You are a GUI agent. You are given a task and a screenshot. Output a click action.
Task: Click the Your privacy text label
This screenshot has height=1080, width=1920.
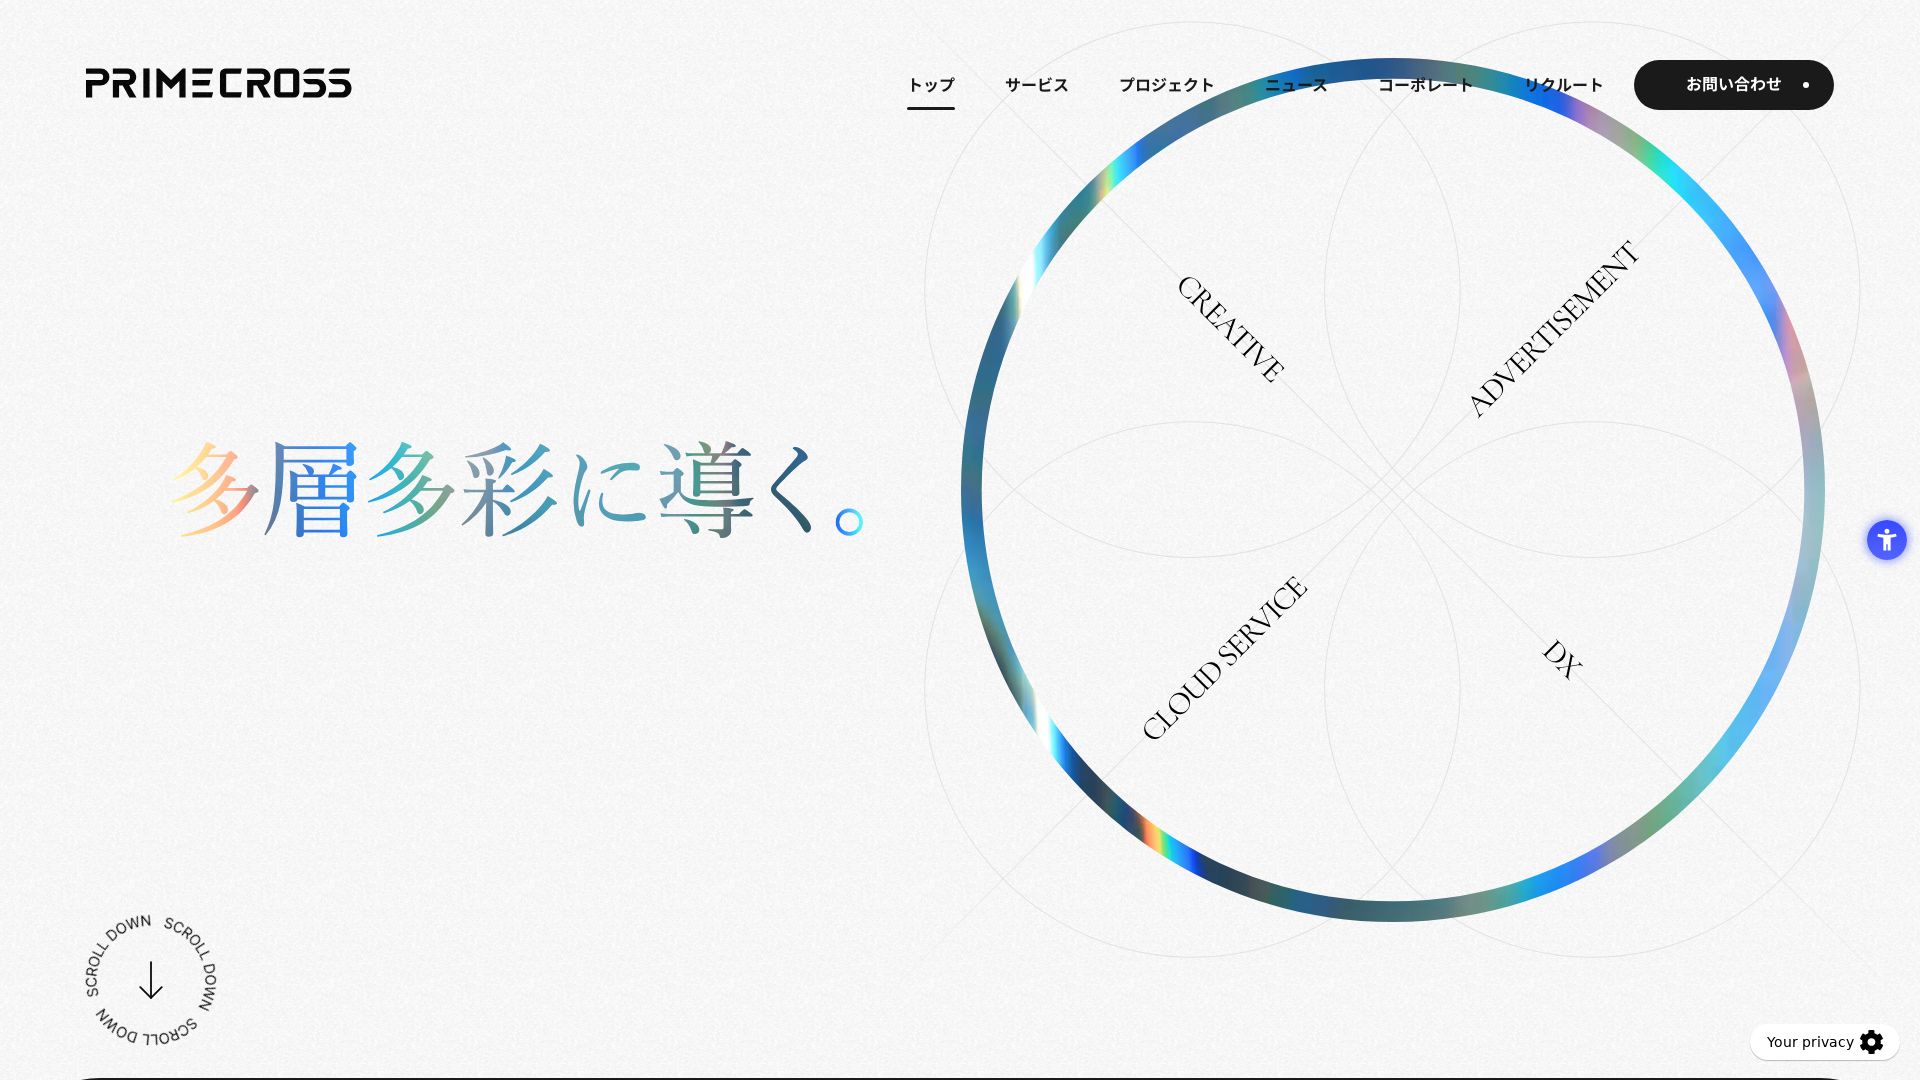(1809, 1042)
